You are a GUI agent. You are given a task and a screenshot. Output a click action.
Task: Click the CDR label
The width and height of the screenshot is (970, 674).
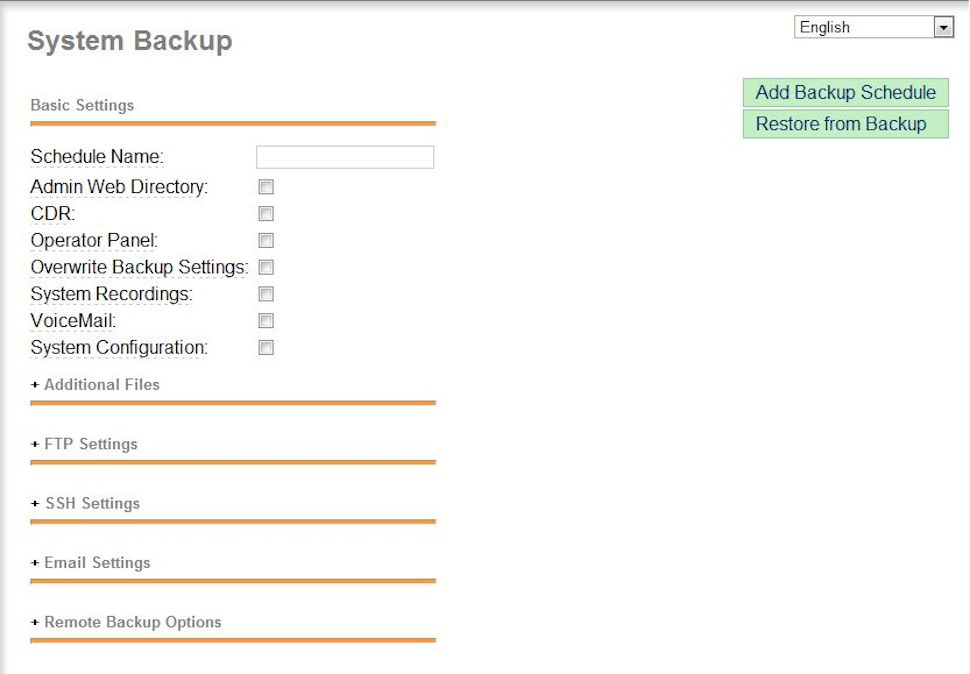click(53, 213)
